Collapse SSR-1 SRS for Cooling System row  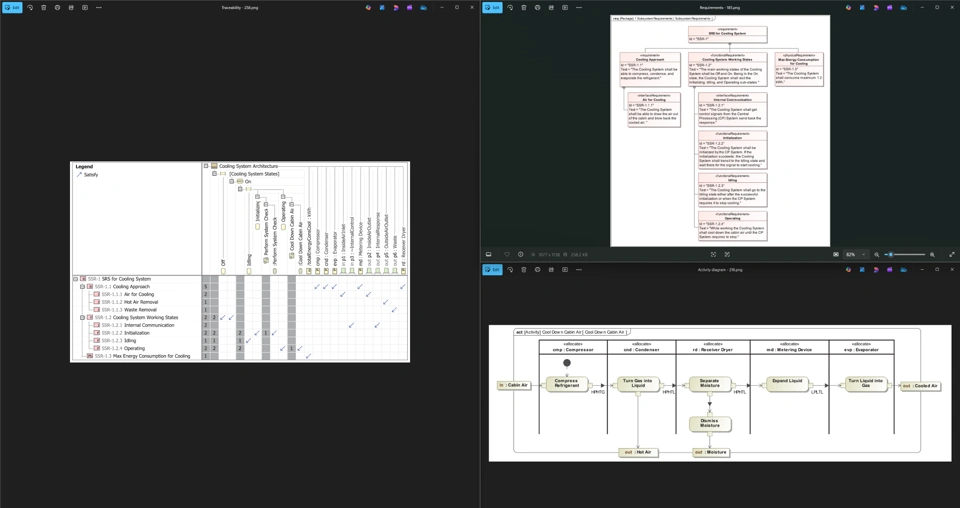[x=75, y=278]
